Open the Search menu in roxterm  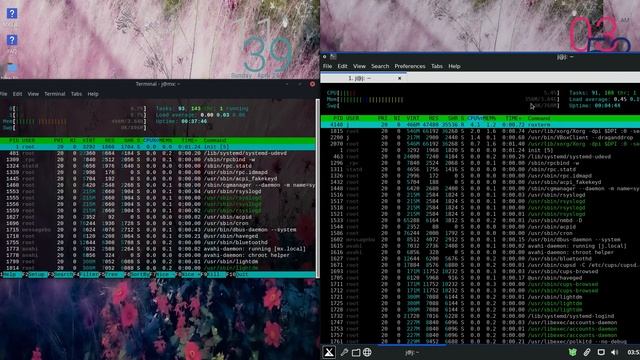tap(380, 66)
